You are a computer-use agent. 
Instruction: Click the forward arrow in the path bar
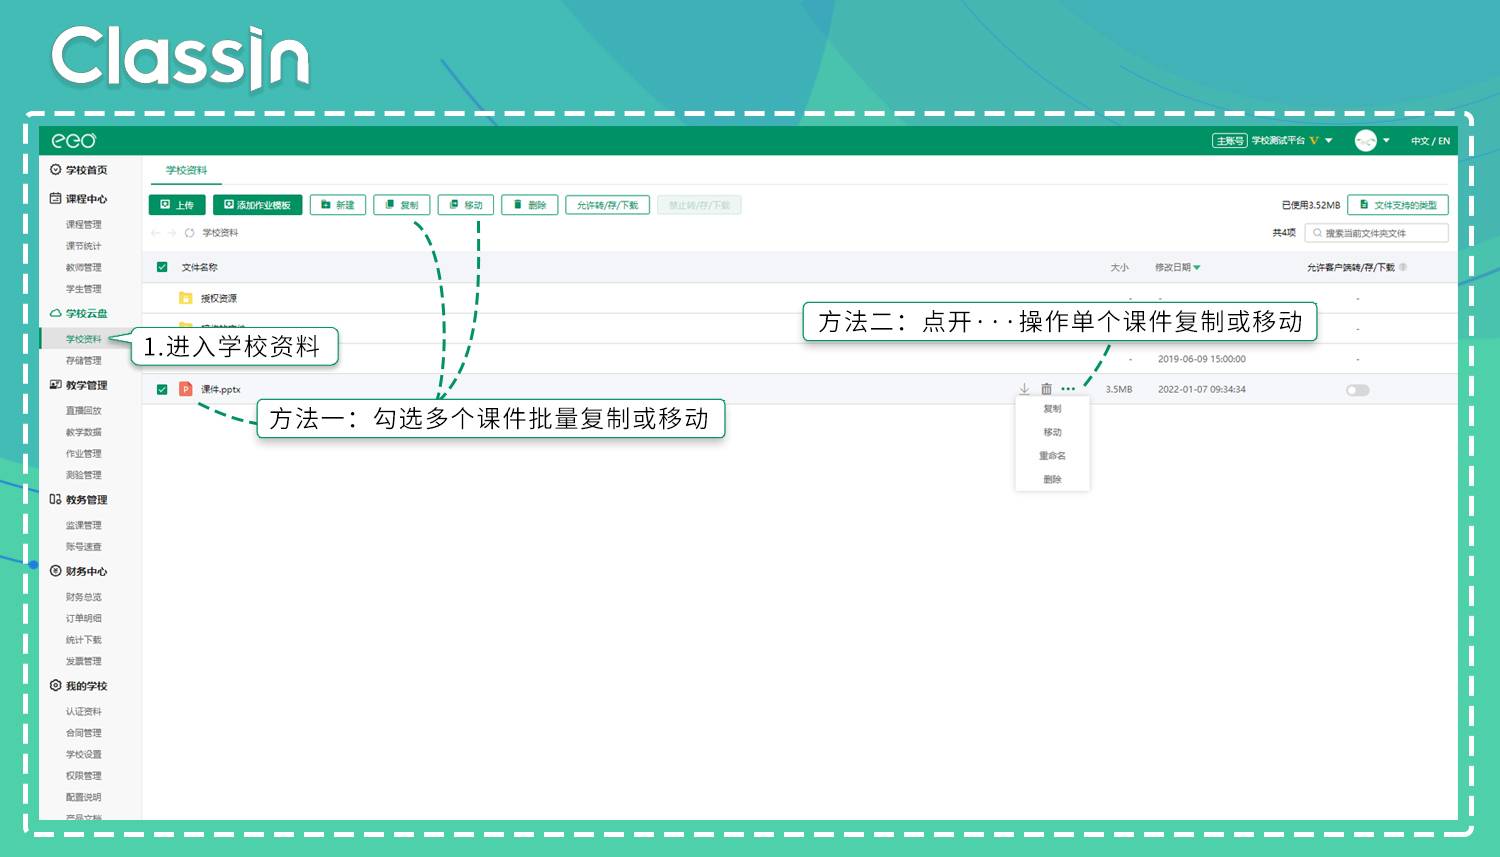coord(172,233)
